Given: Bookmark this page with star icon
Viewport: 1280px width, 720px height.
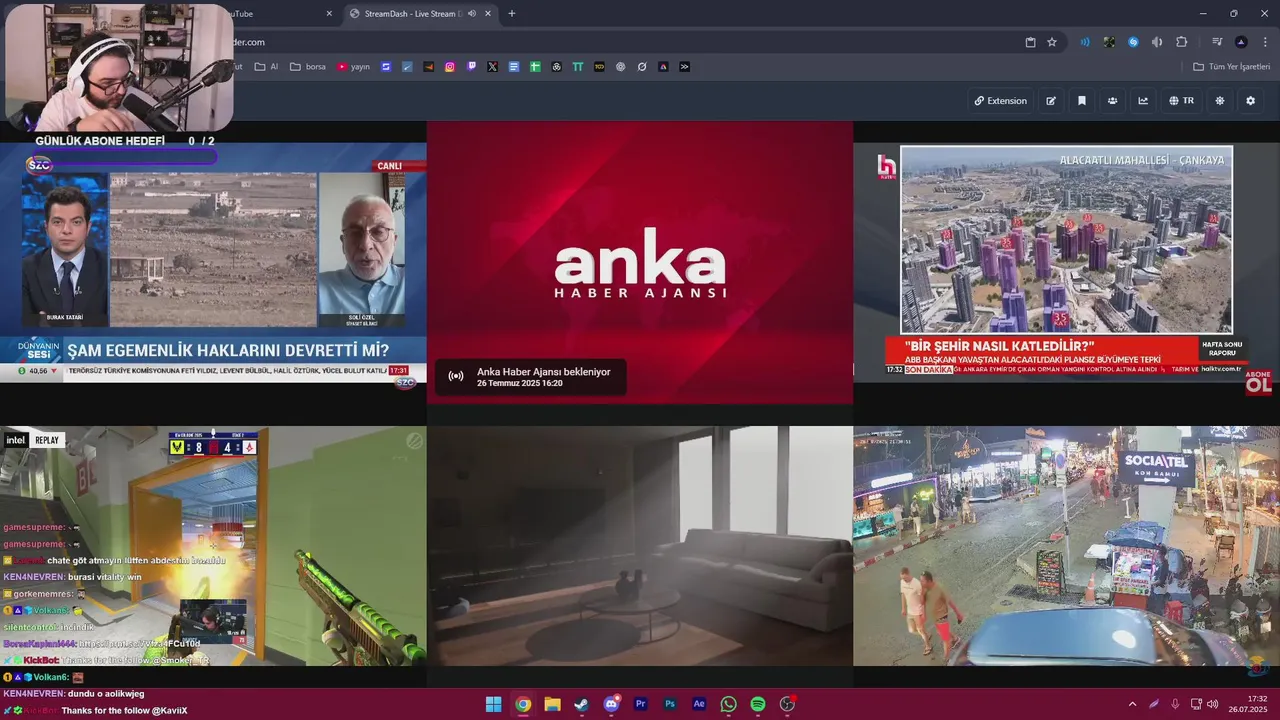Looking at the screenshot, I should tap(1052, 42).
